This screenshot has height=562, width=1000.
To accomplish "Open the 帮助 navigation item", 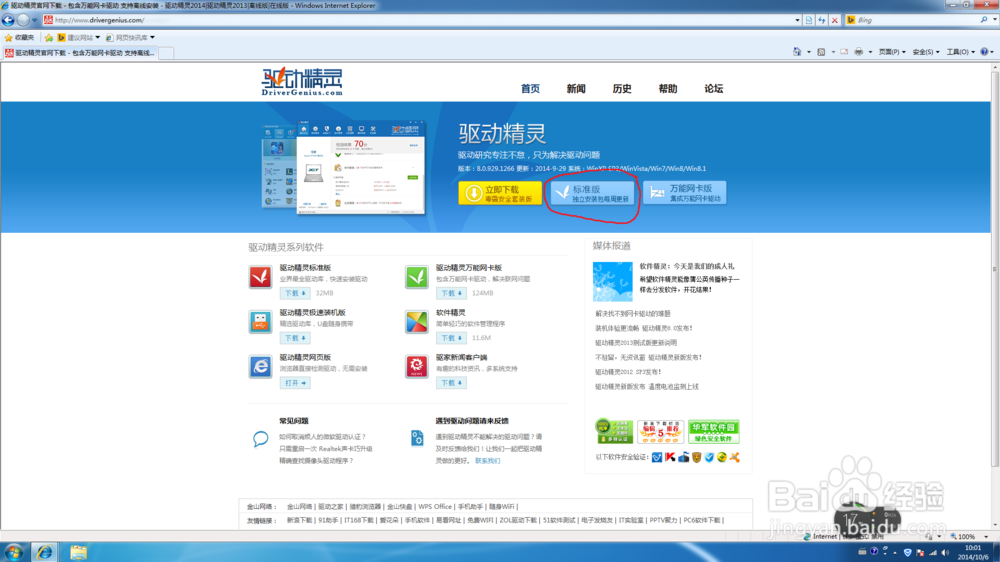I will pos(668,89).
